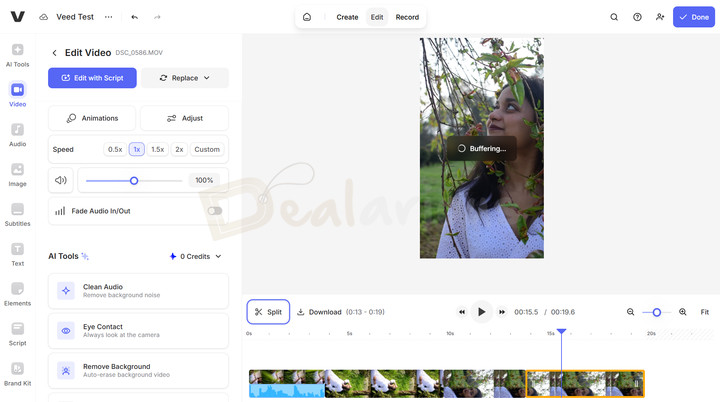The height and width of the screenshot is (402, 720).
Task: Click the 100% volume value field
Action: 204,180
